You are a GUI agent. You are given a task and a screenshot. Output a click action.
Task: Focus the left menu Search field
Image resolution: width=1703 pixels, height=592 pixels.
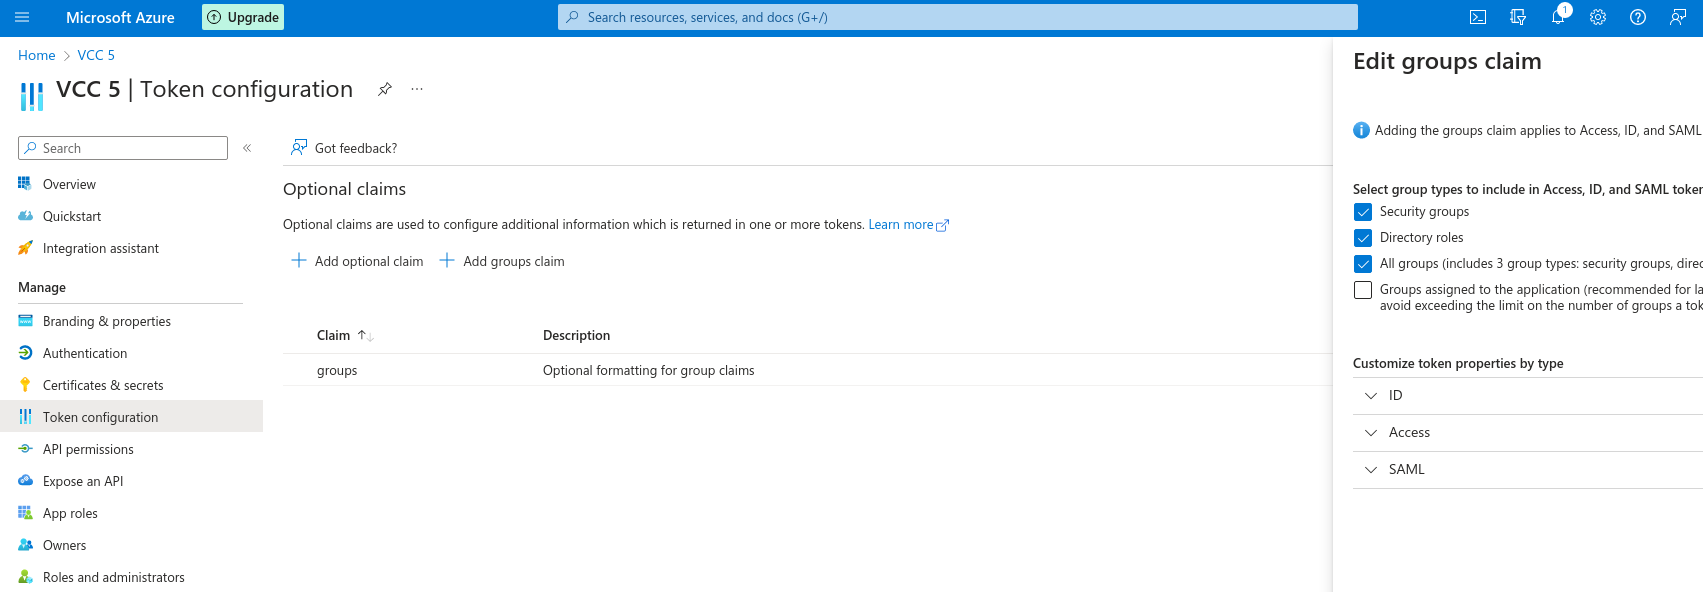click(x=123, y=148)
